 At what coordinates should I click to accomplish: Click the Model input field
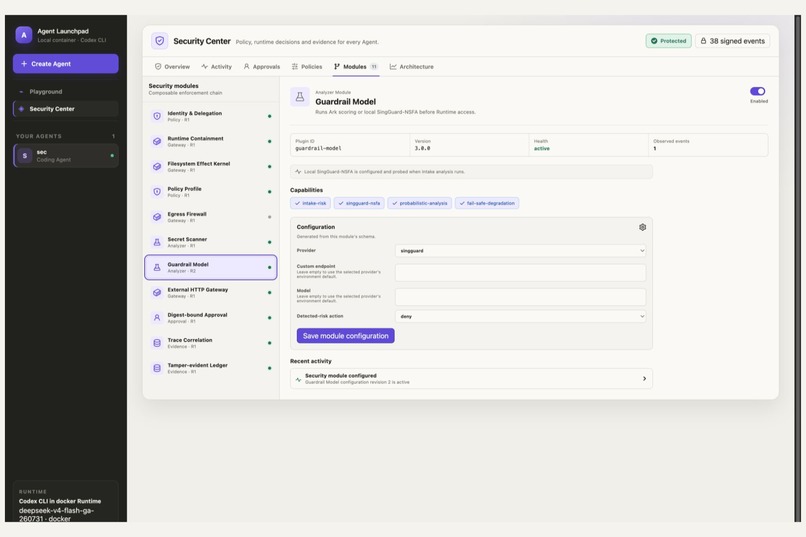click(520, 297)
